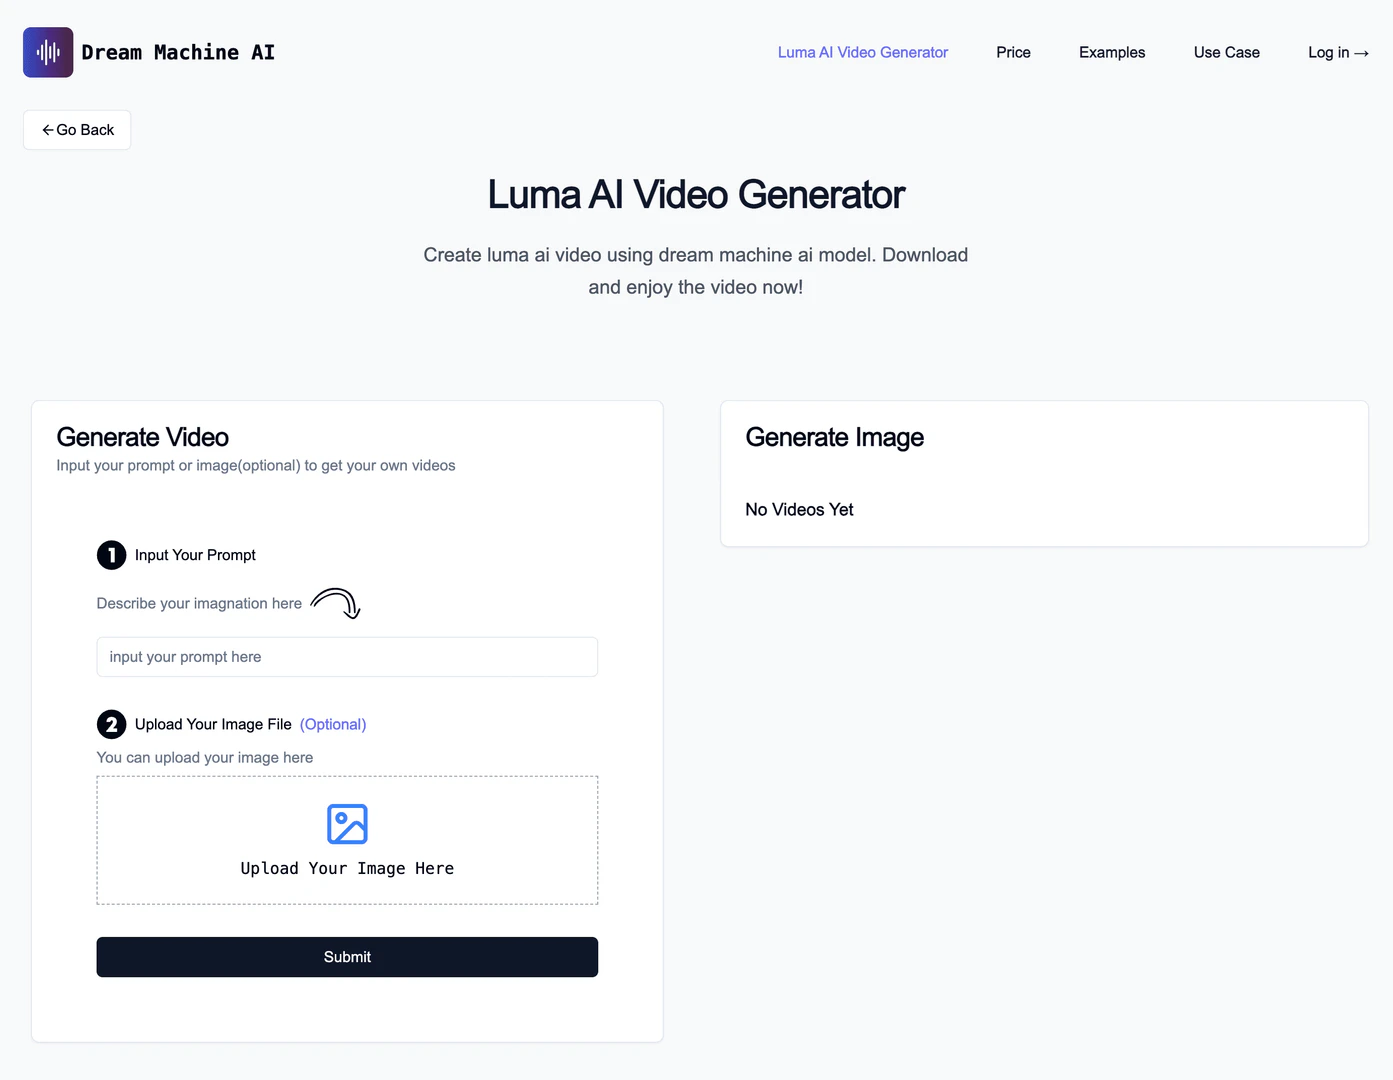Click the right arrow beside Log in
Screen dimensions: 1393x1080
1361,53
